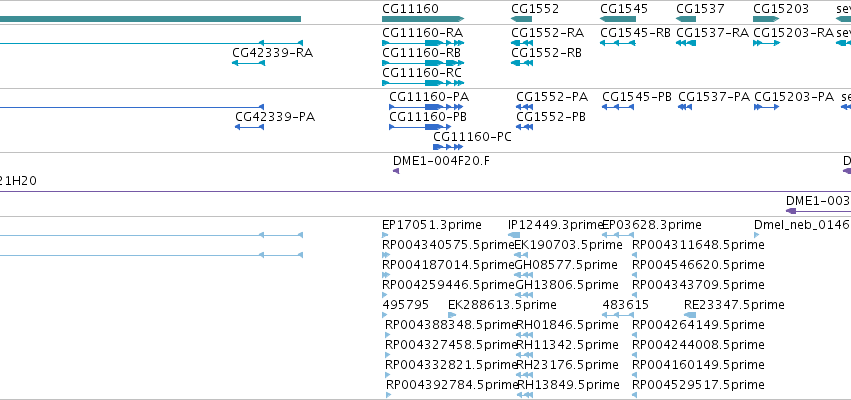Select transcript CG11160-RC

[x=422, y=73]
